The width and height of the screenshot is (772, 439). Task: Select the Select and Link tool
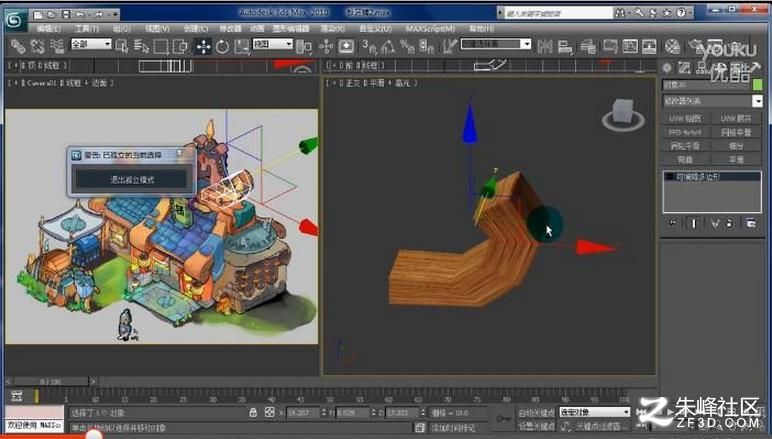18,46
